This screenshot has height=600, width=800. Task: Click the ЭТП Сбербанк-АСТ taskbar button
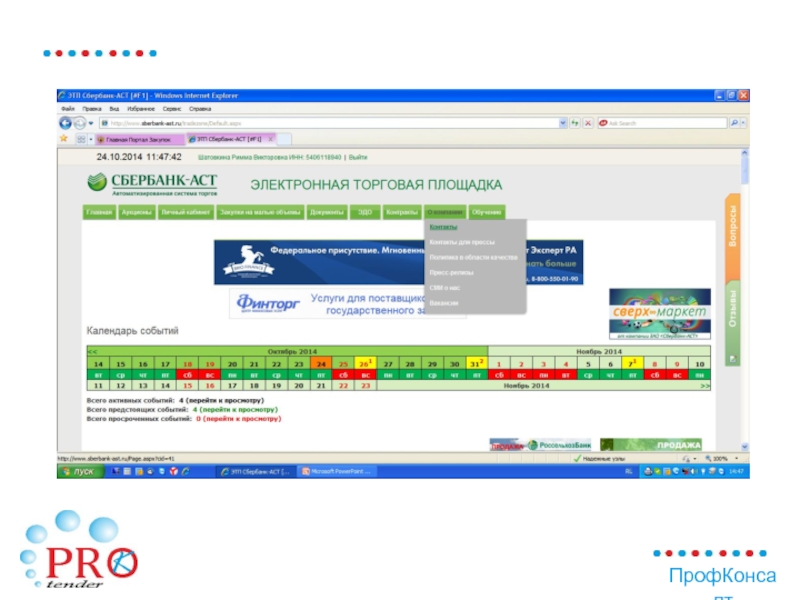(x=257, y=471)
